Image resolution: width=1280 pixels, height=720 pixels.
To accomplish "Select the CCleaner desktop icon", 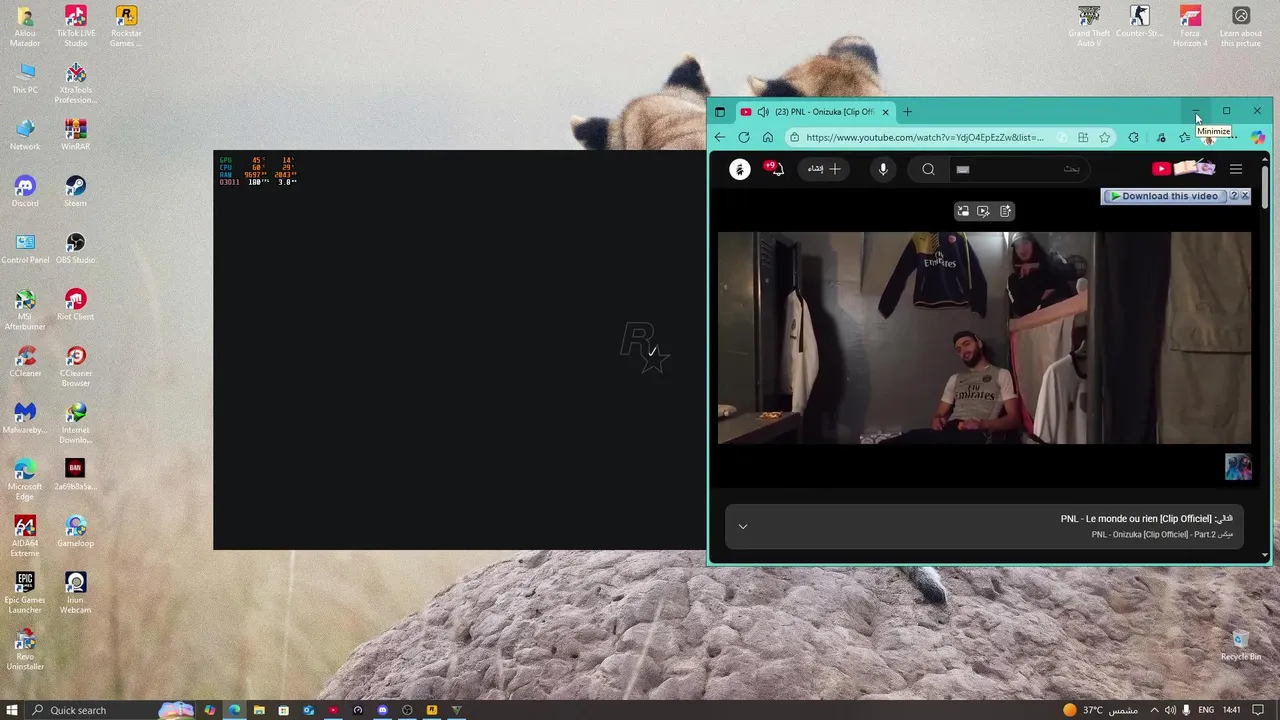I will pyautogui.click(x=25, y=362).
